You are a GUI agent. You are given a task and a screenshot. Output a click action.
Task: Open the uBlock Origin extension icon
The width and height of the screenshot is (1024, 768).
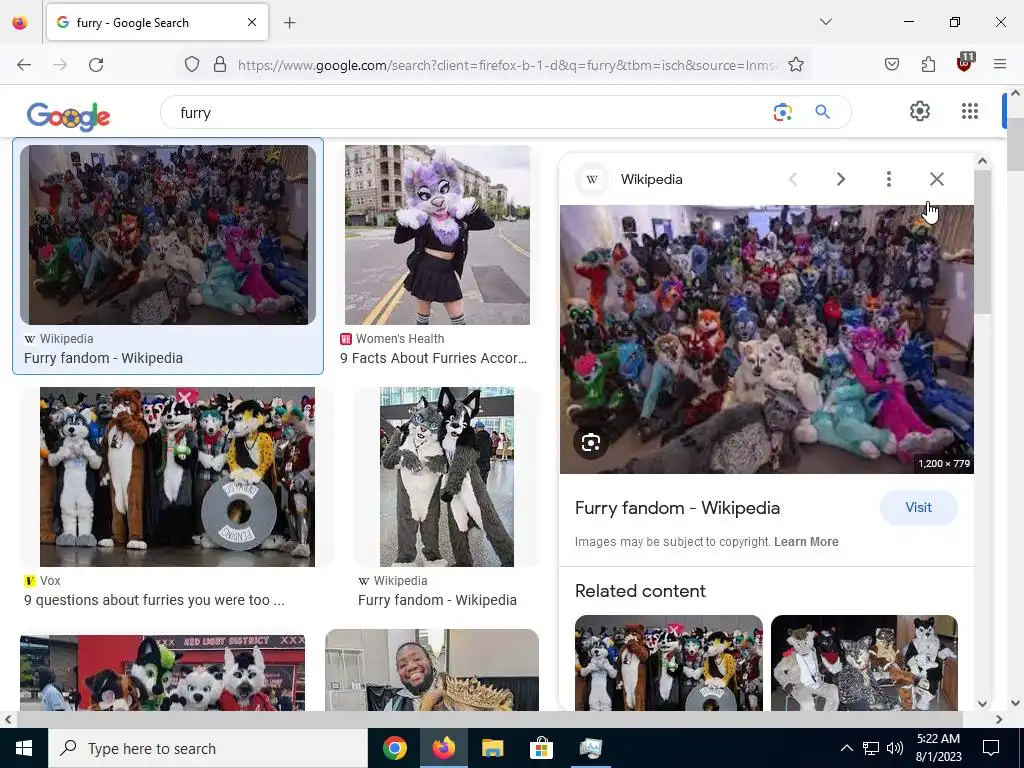click(x=965, y=63)
